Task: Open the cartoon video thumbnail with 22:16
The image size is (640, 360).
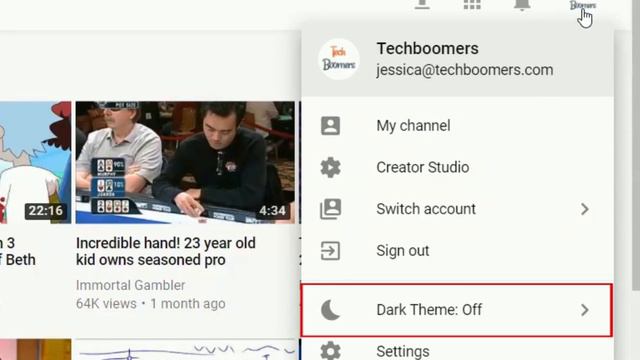Action: click(x=36, y=162)
